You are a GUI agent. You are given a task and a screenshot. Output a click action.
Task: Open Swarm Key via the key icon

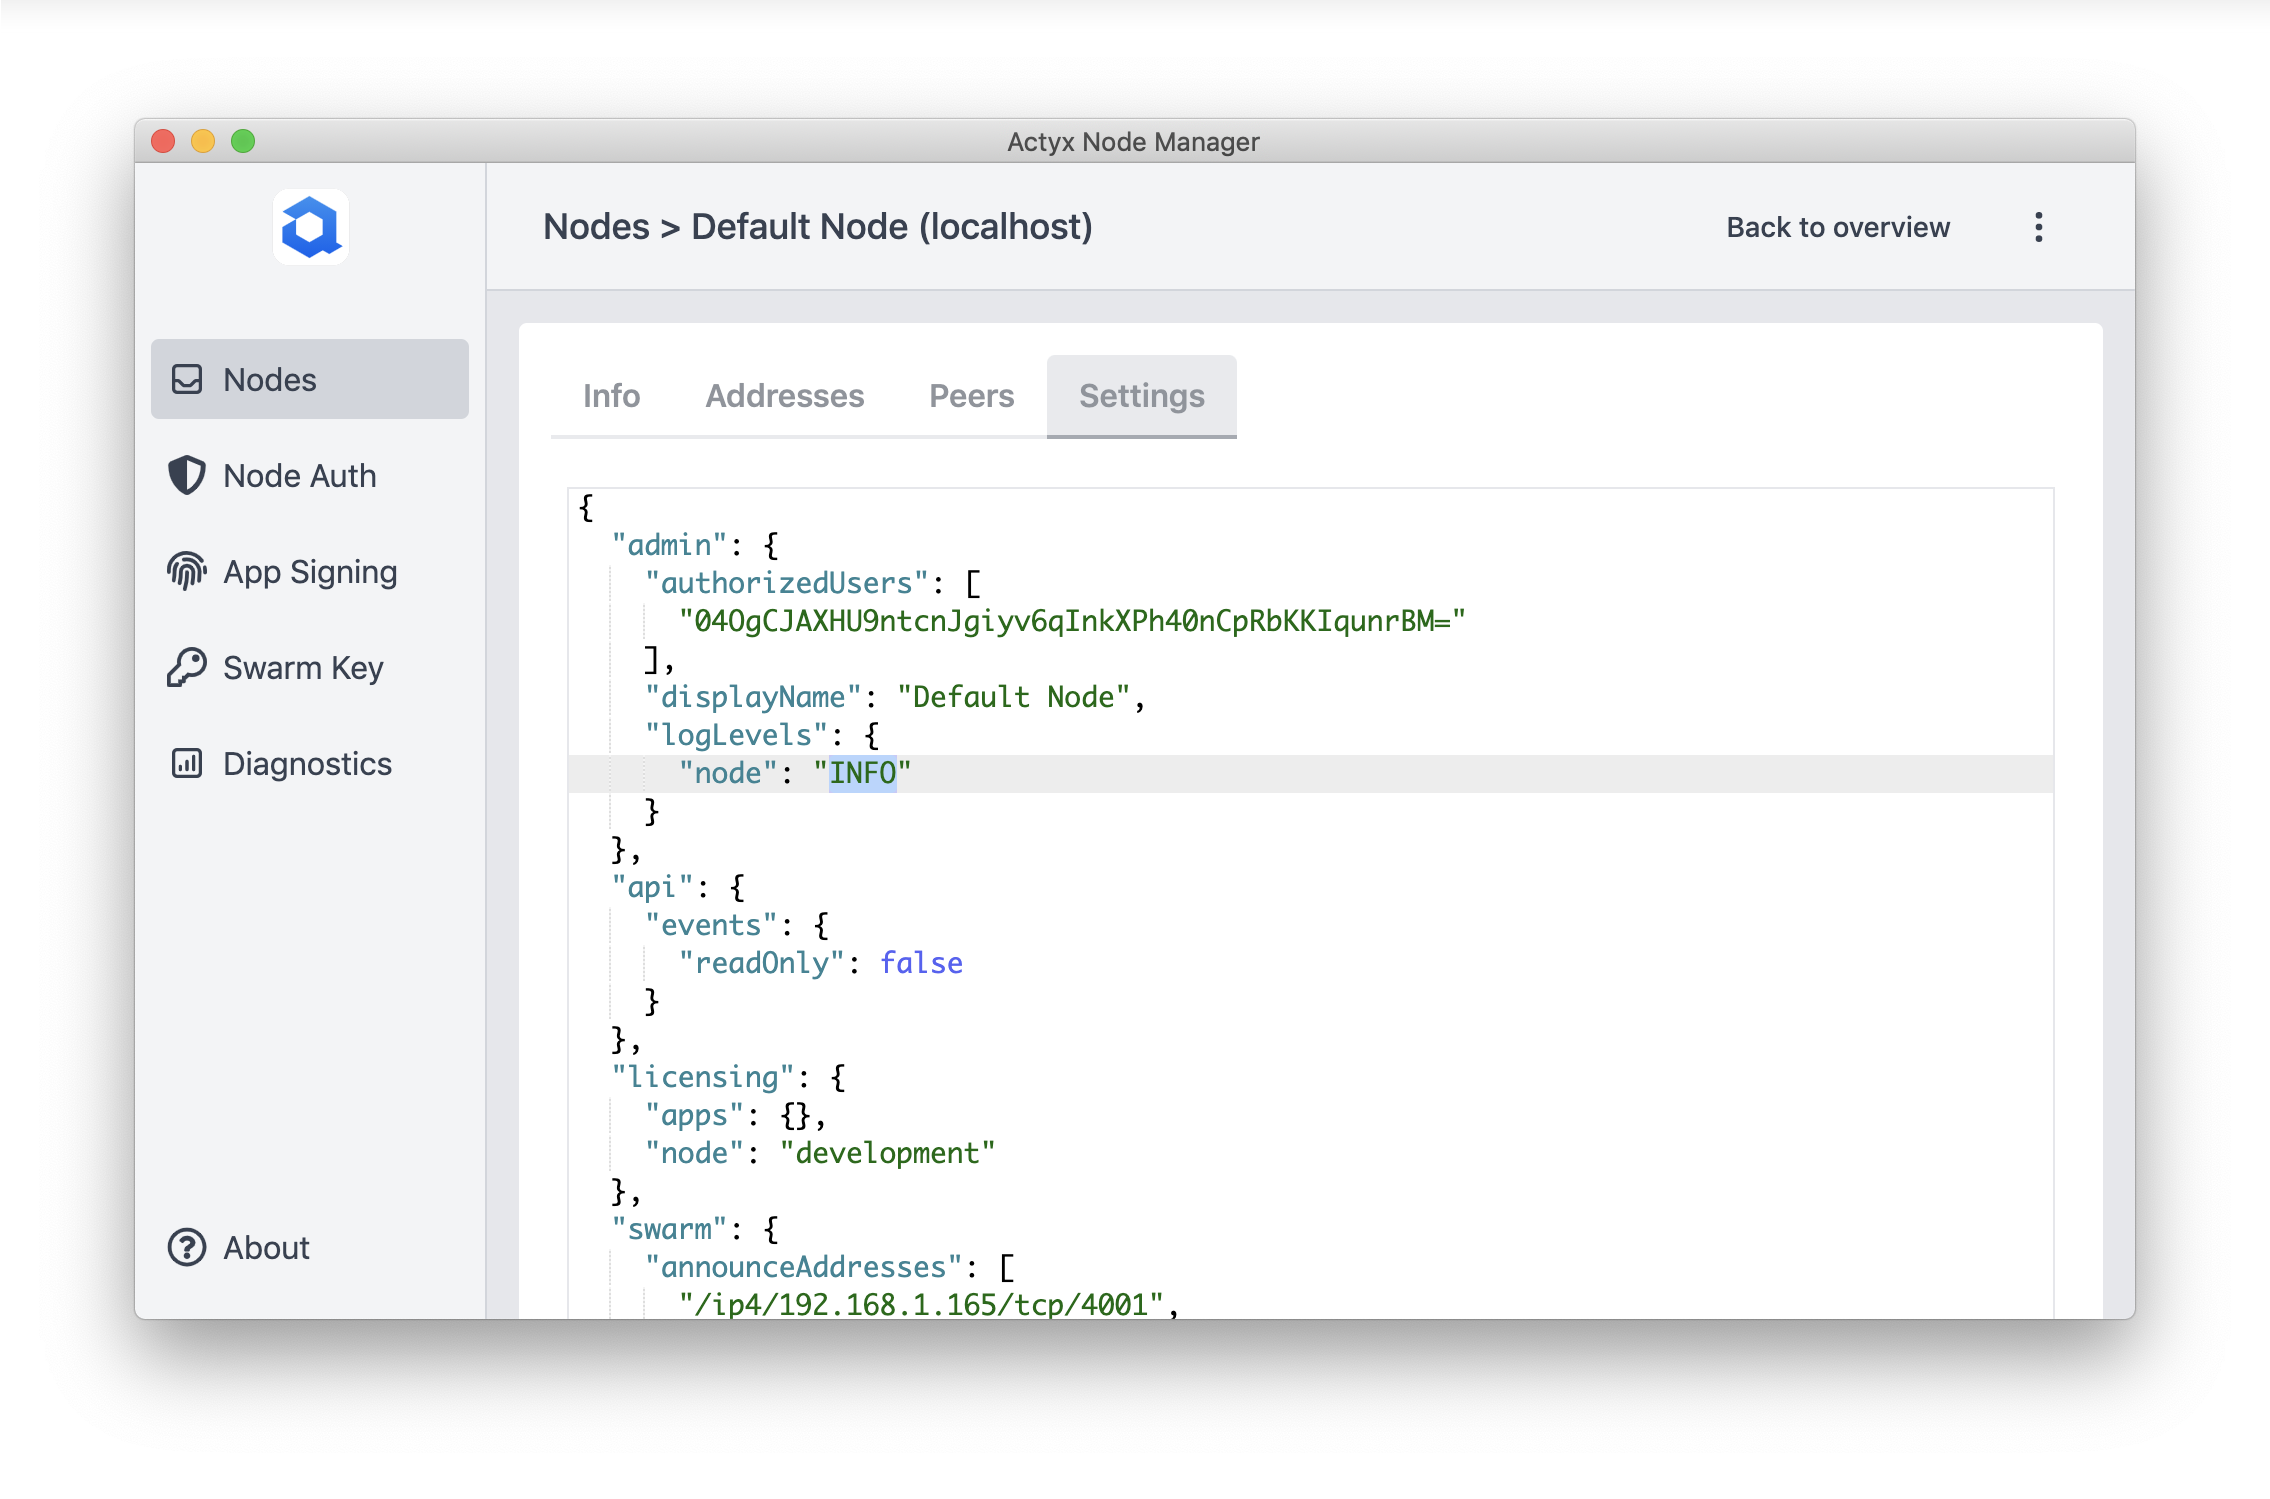click(x=186, y=667)
